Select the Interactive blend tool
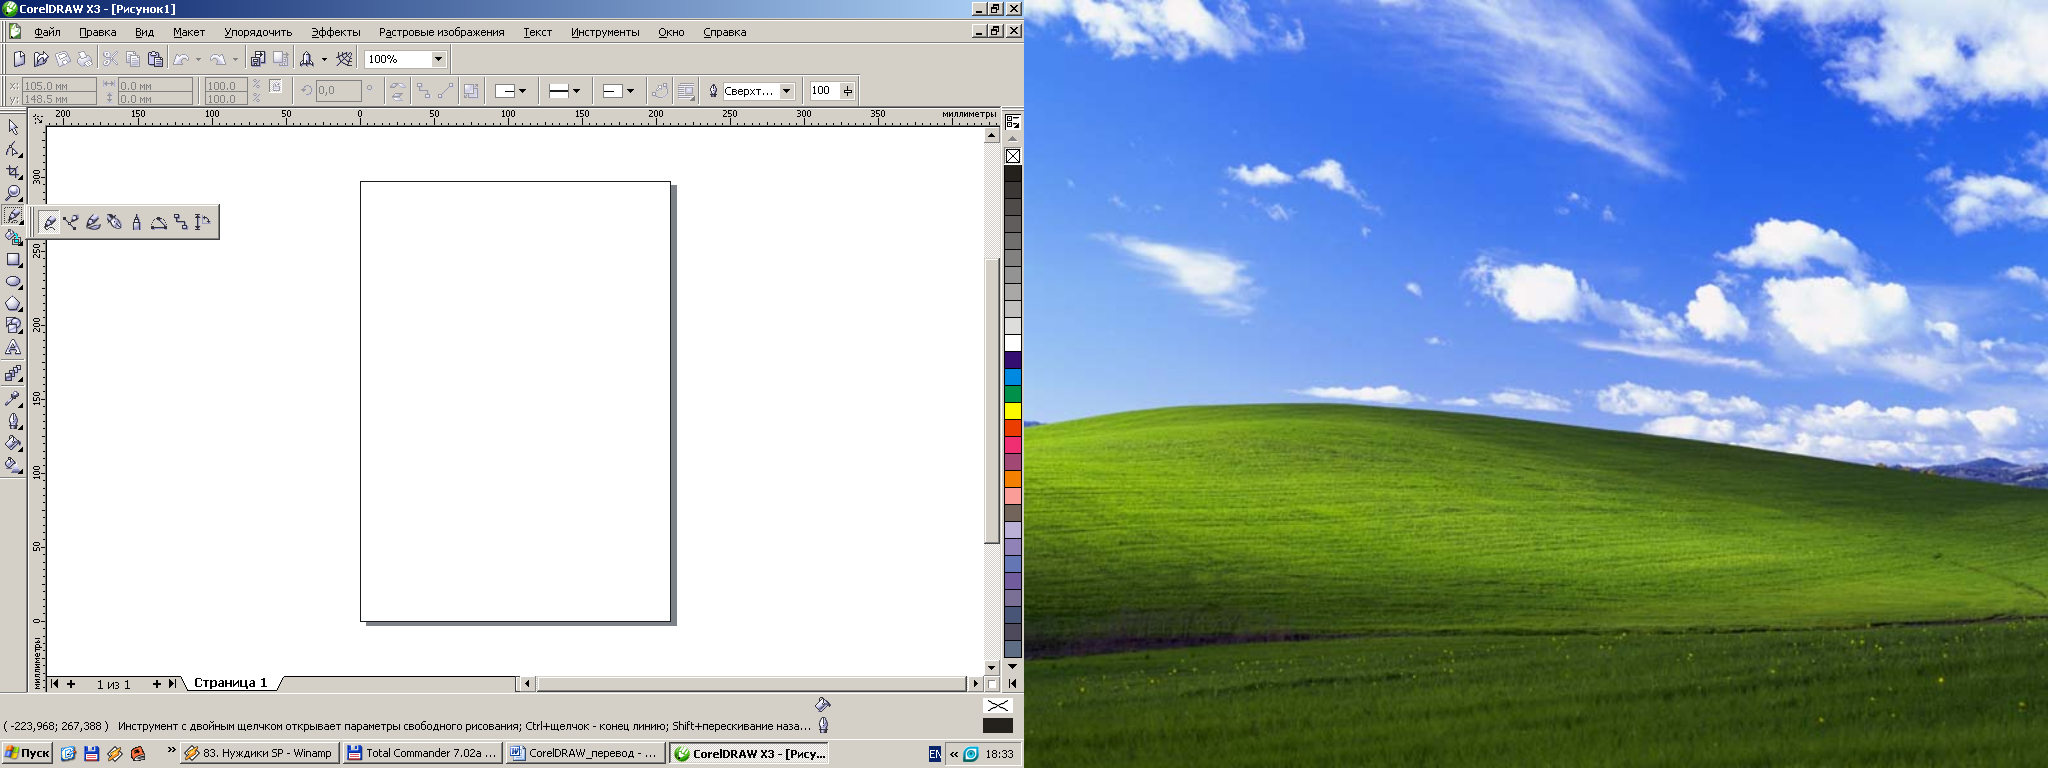 coord(13,373)
